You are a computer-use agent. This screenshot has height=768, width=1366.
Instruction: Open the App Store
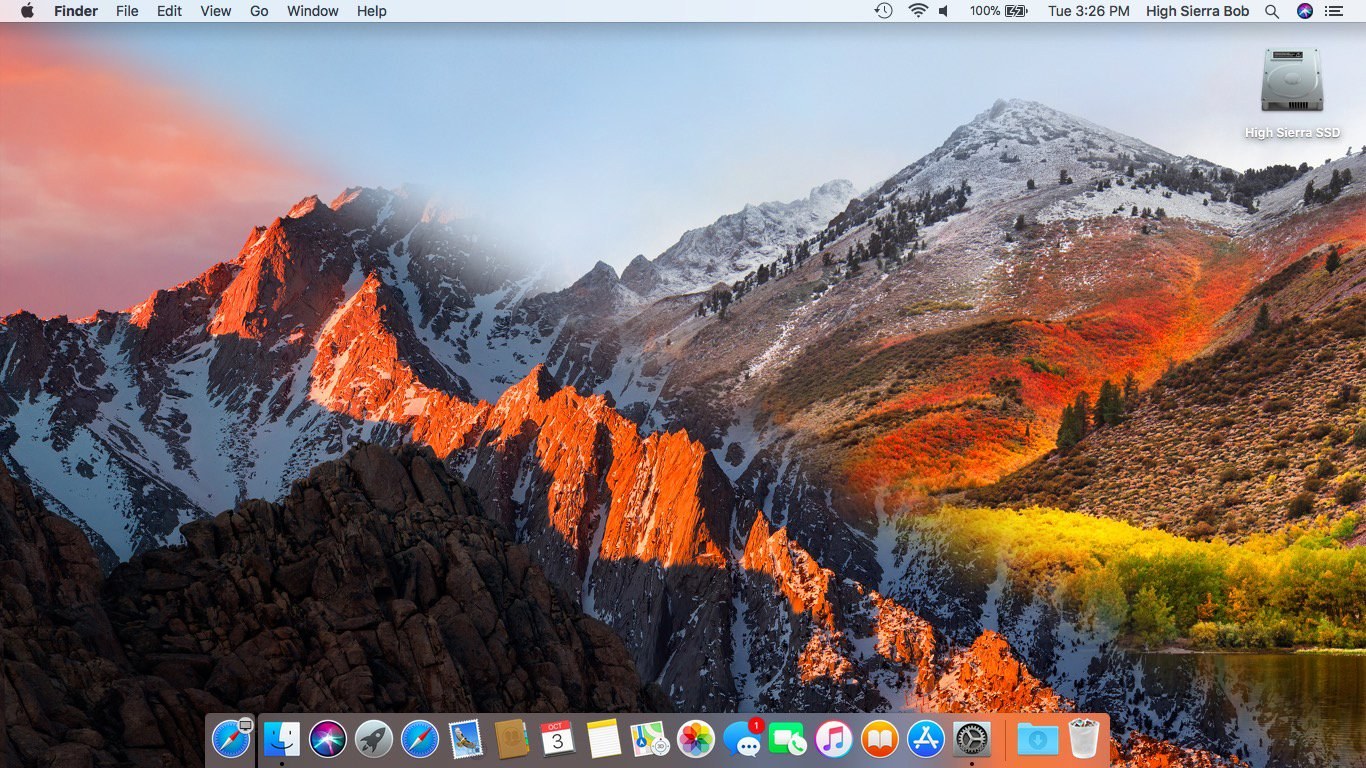[926, 740]
